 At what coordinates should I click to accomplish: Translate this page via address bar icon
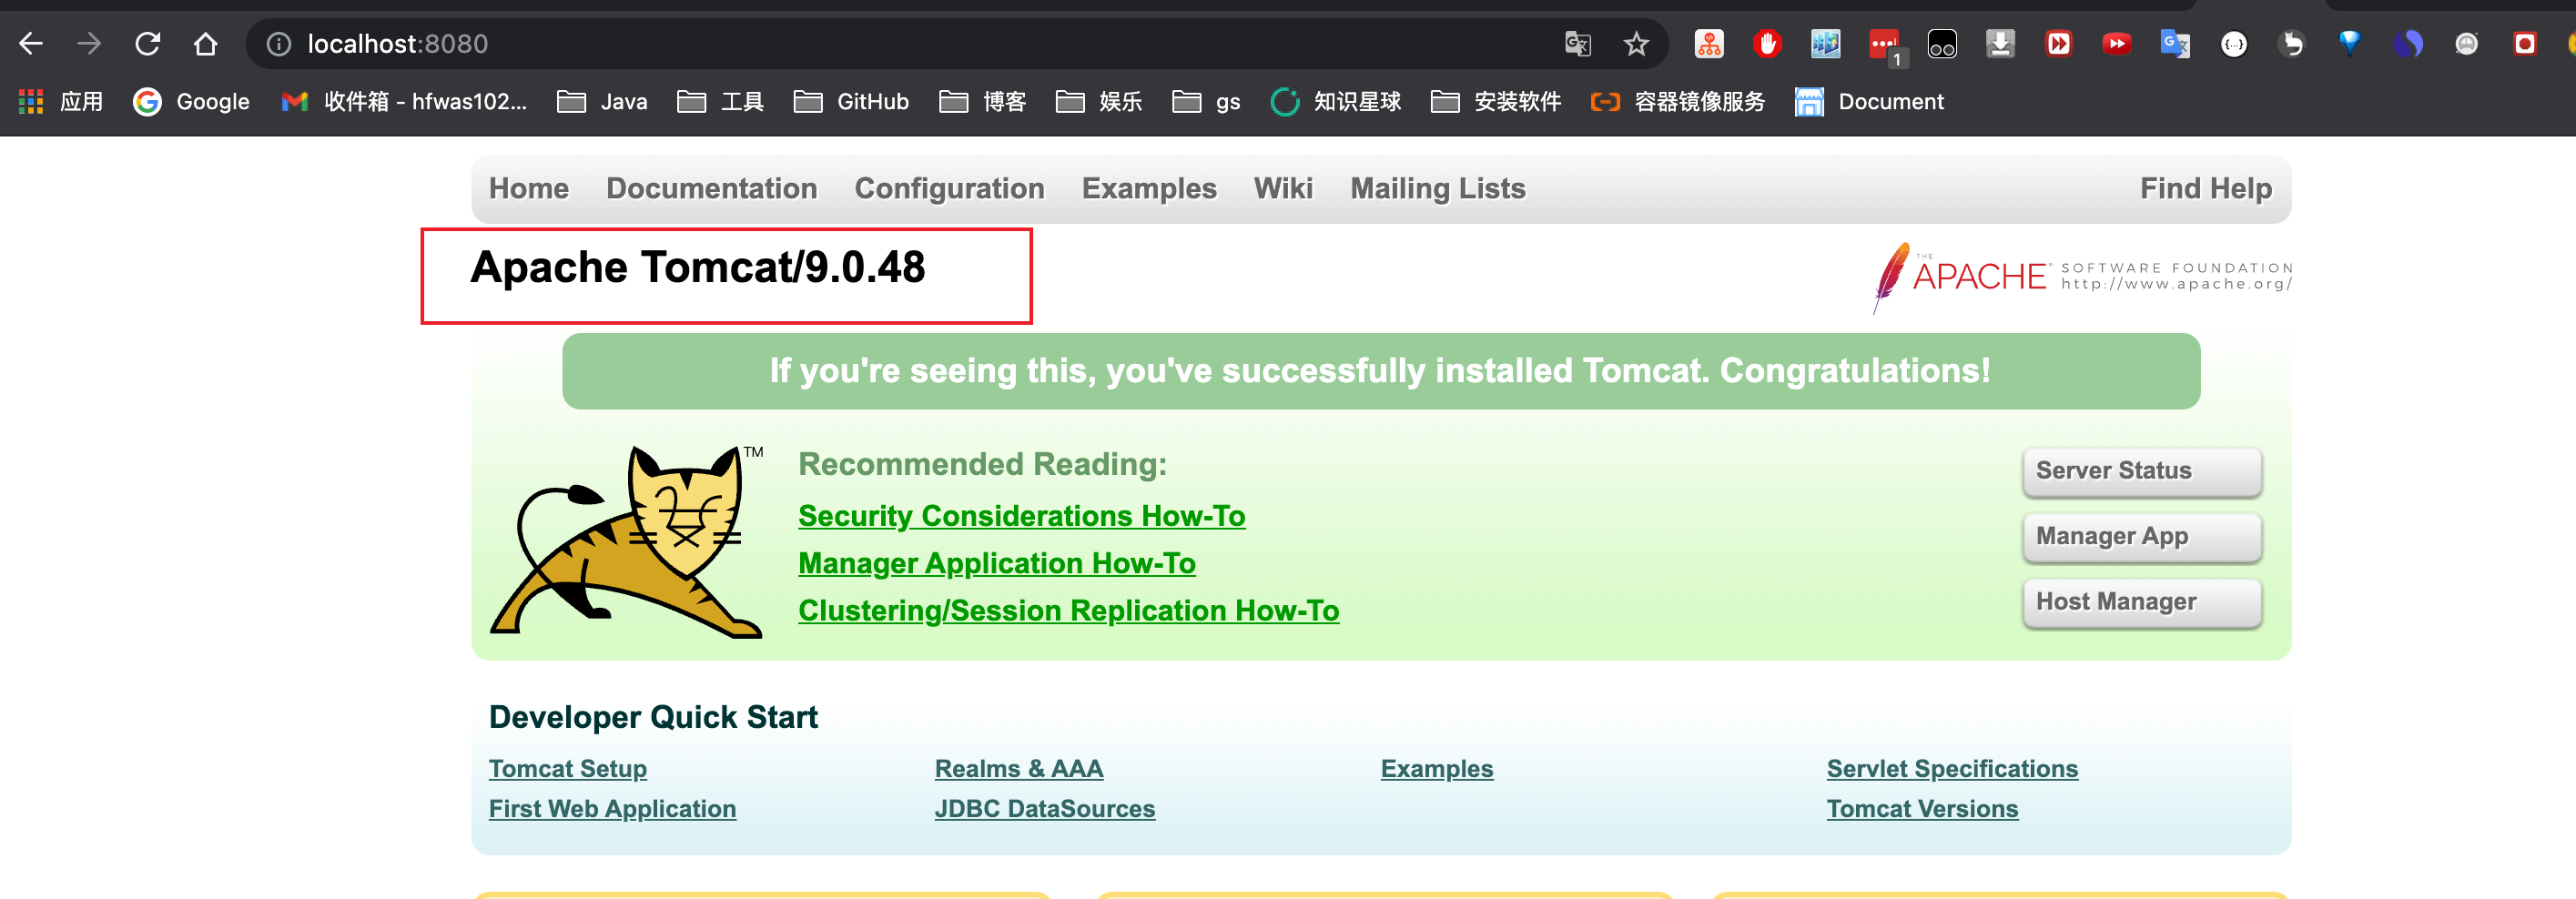coord(1578,44)
